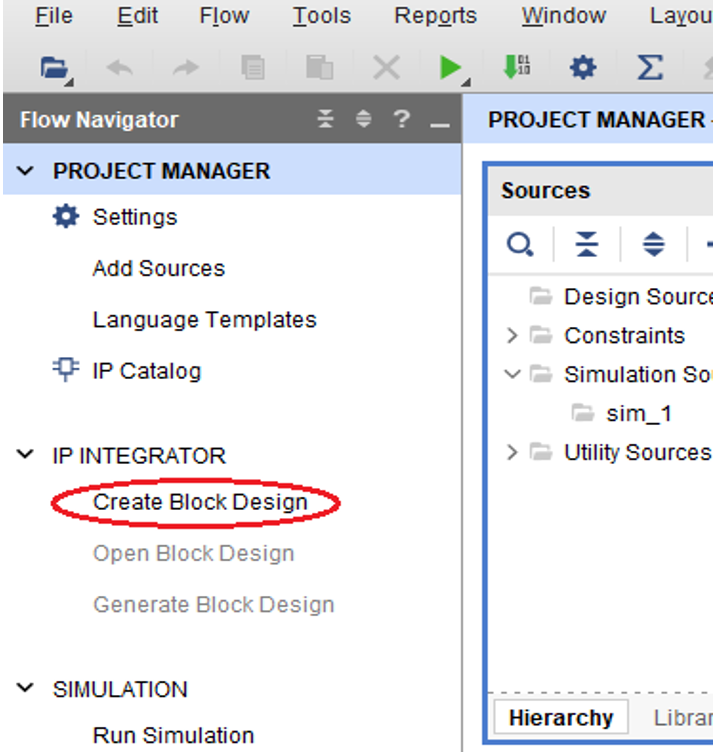This screenshot has width=715, height=753.
Task: Open Settings via the toolbar gear icon
Action: (582, 68)
